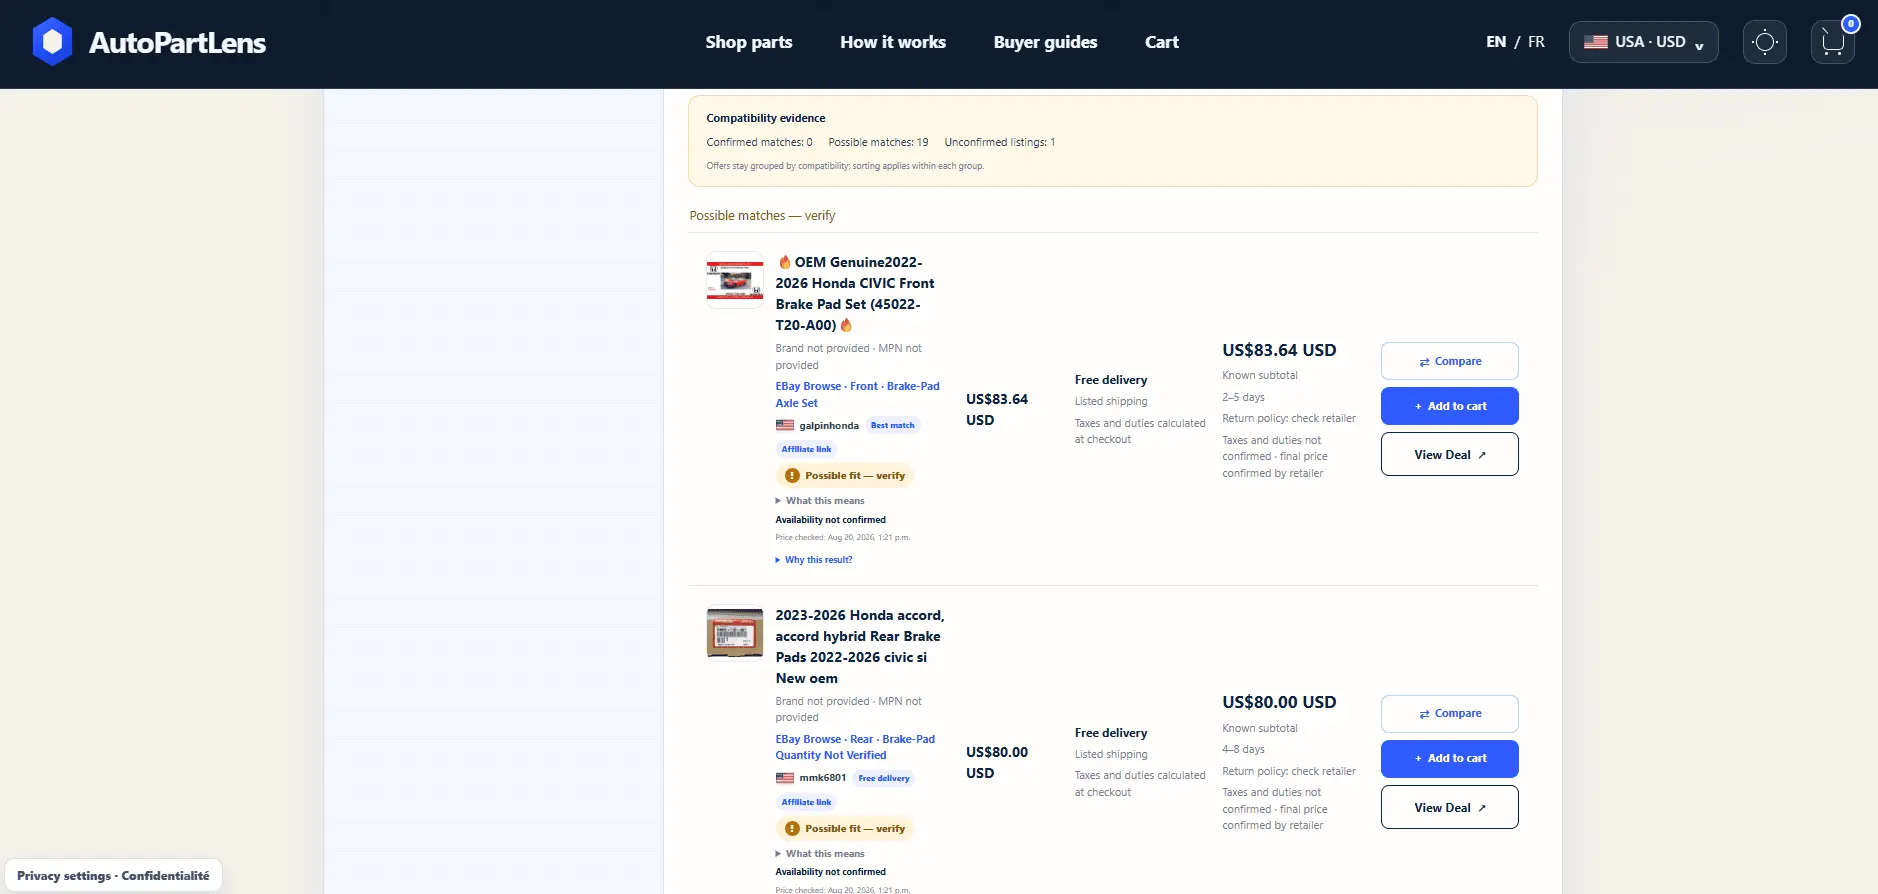Open USA · USD region dropdown
Viewport: 1878px width, 894px height.
[x=1643, y=42]
